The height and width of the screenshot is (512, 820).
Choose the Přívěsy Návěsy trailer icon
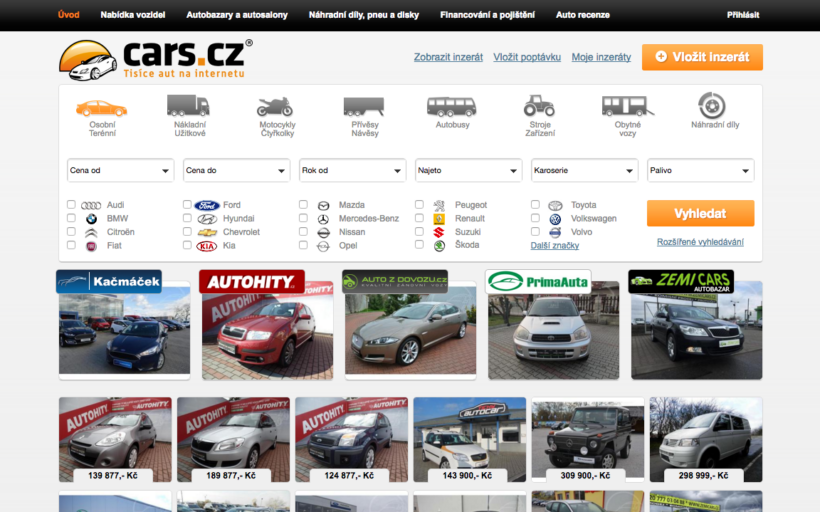(363, 106)
